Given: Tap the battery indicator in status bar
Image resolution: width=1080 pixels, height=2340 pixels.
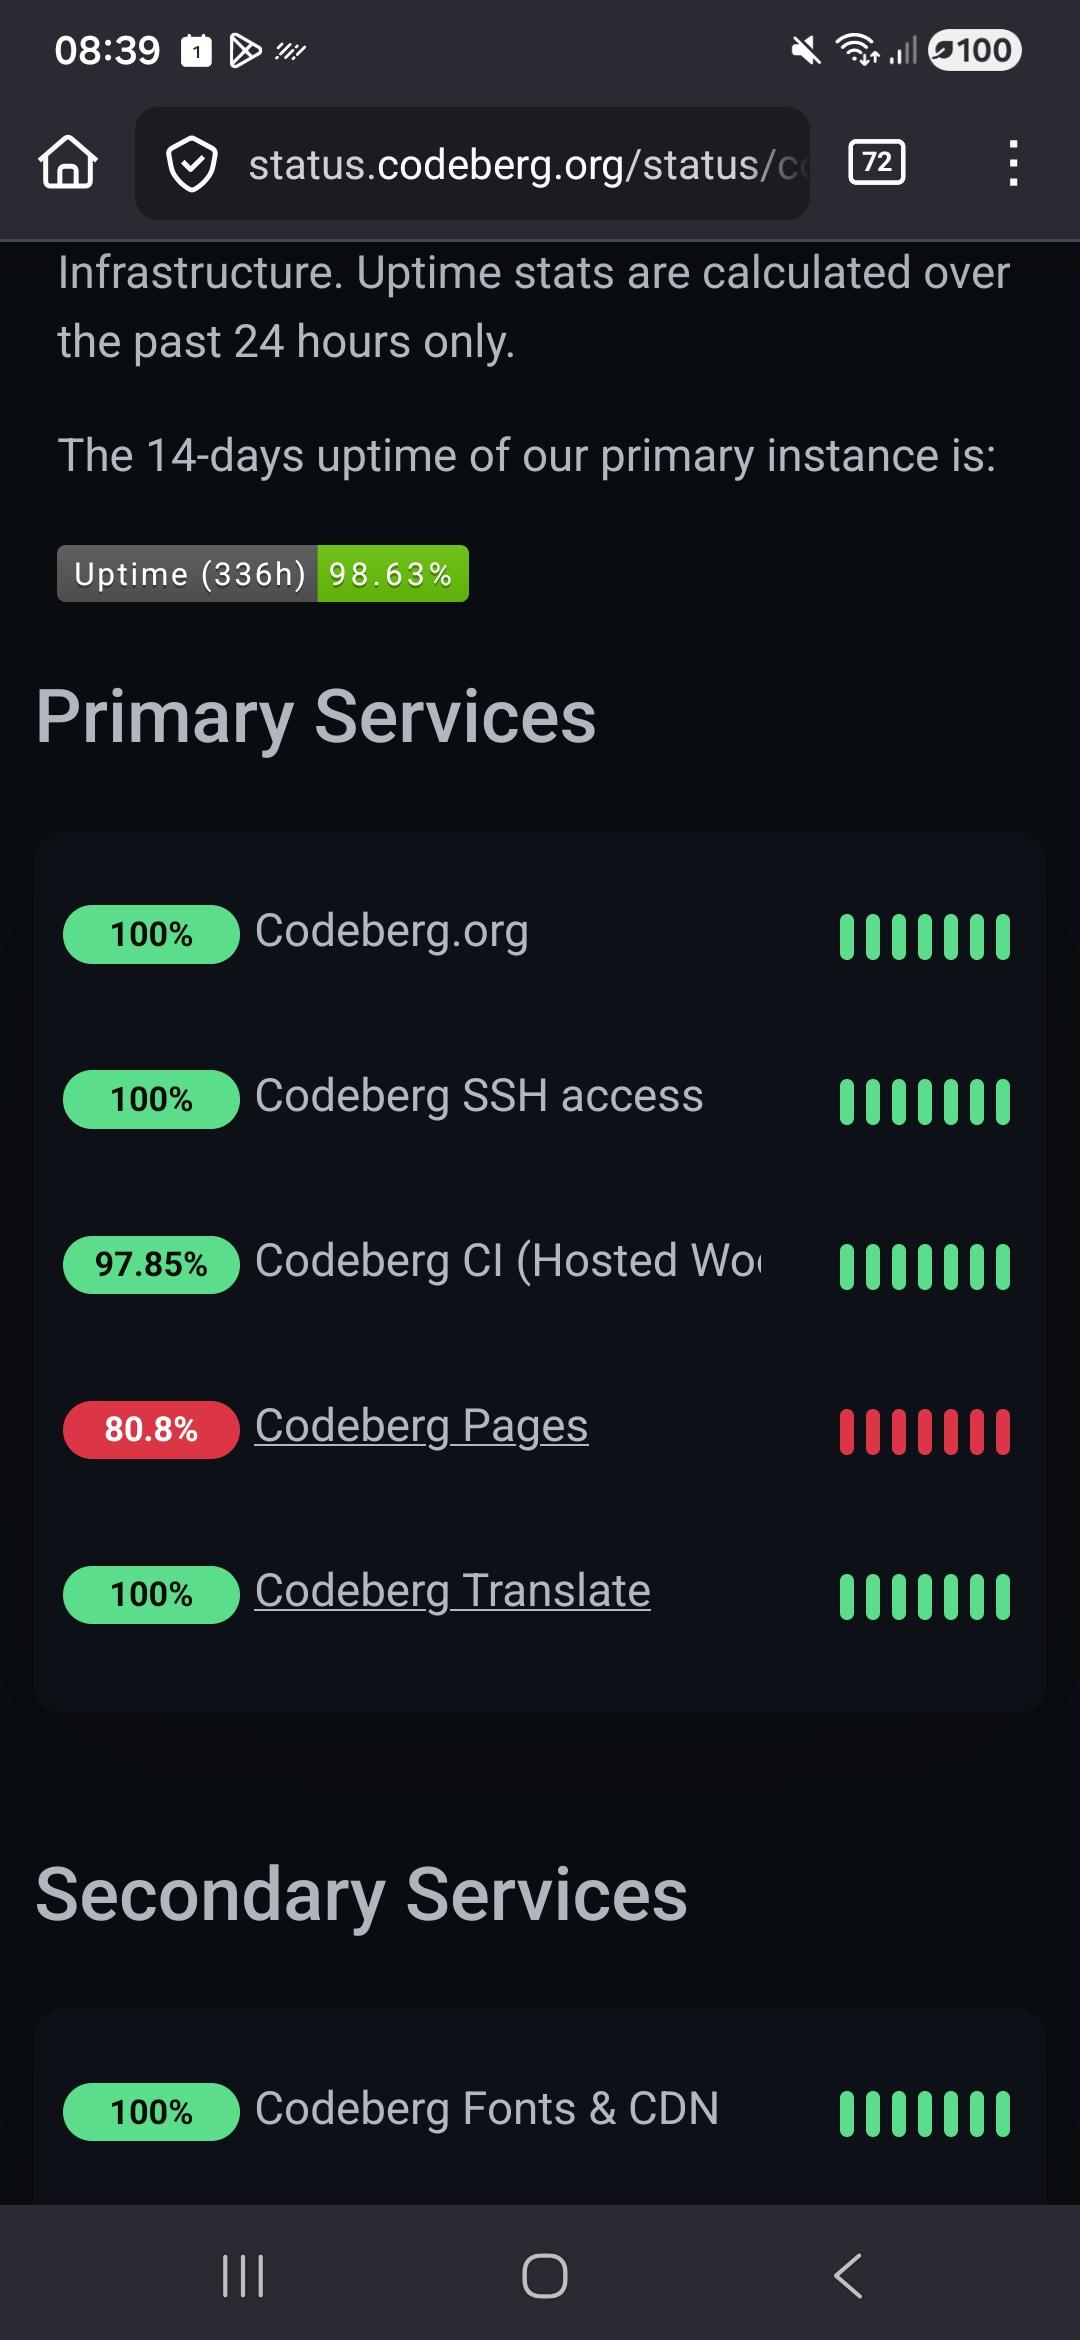Looking at the screenshot, I should (974, 50).
